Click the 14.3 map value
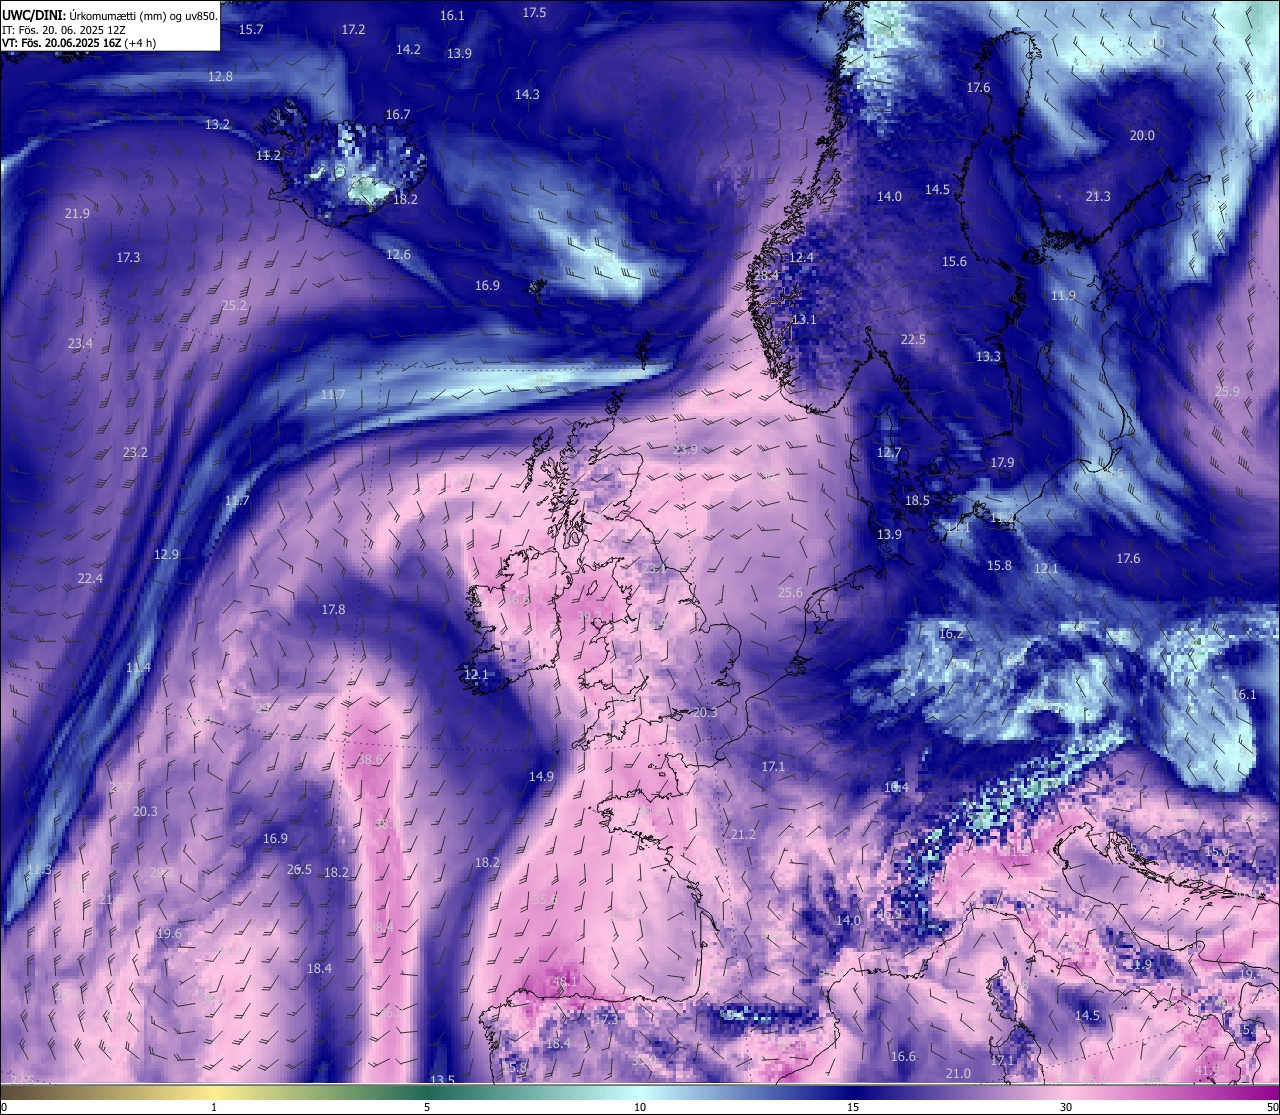Viewport: 1280px width, 1115px height. [x=527, y=95]
